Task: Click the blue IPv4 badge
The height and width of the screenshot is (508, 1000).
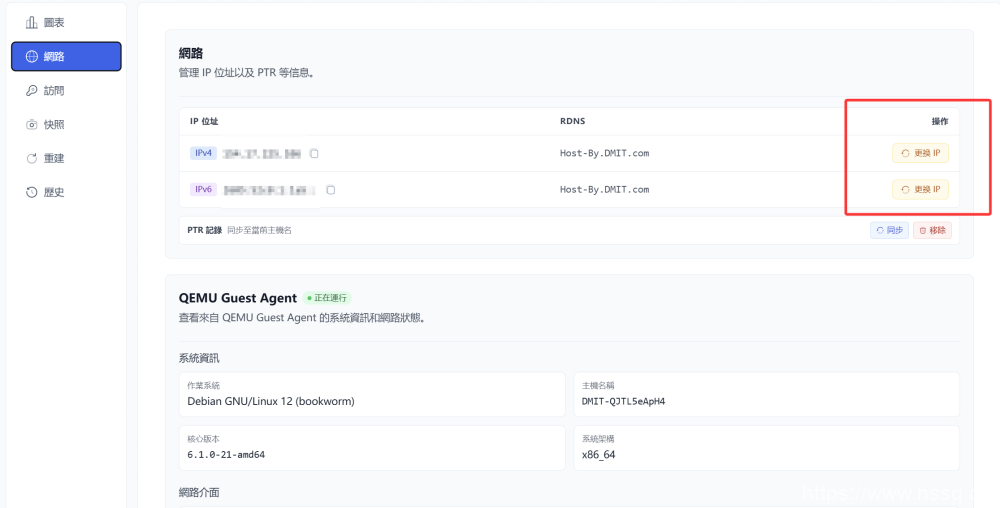Action: click(x=203, y=154)
